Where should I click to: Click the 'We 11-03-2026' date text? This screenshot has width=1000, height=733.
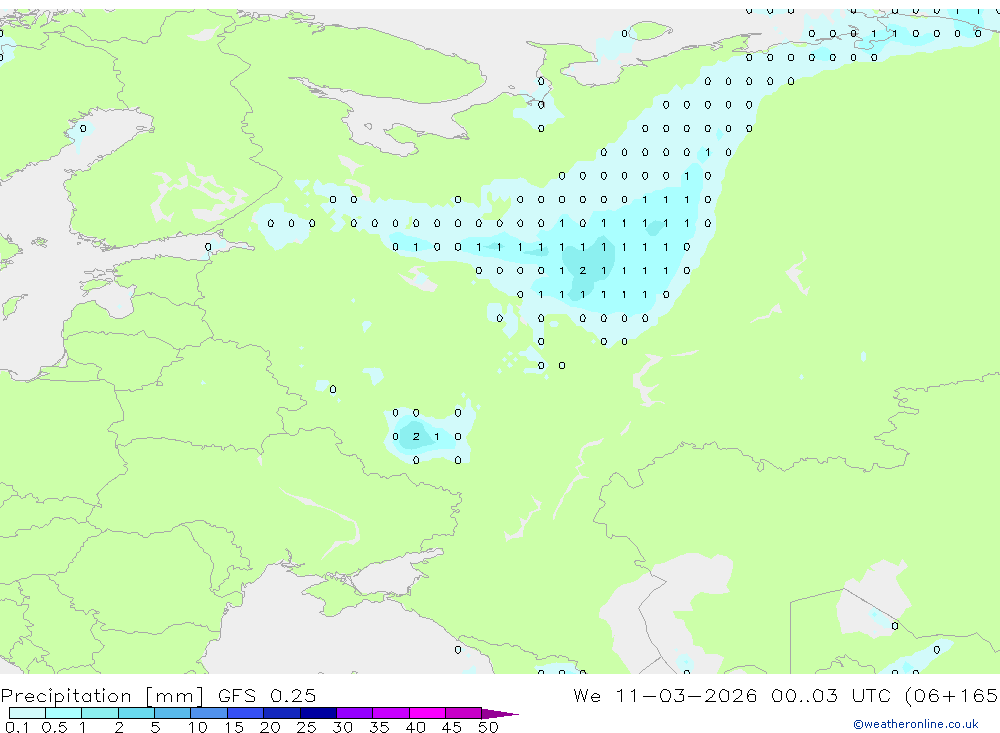coord(665,695)
